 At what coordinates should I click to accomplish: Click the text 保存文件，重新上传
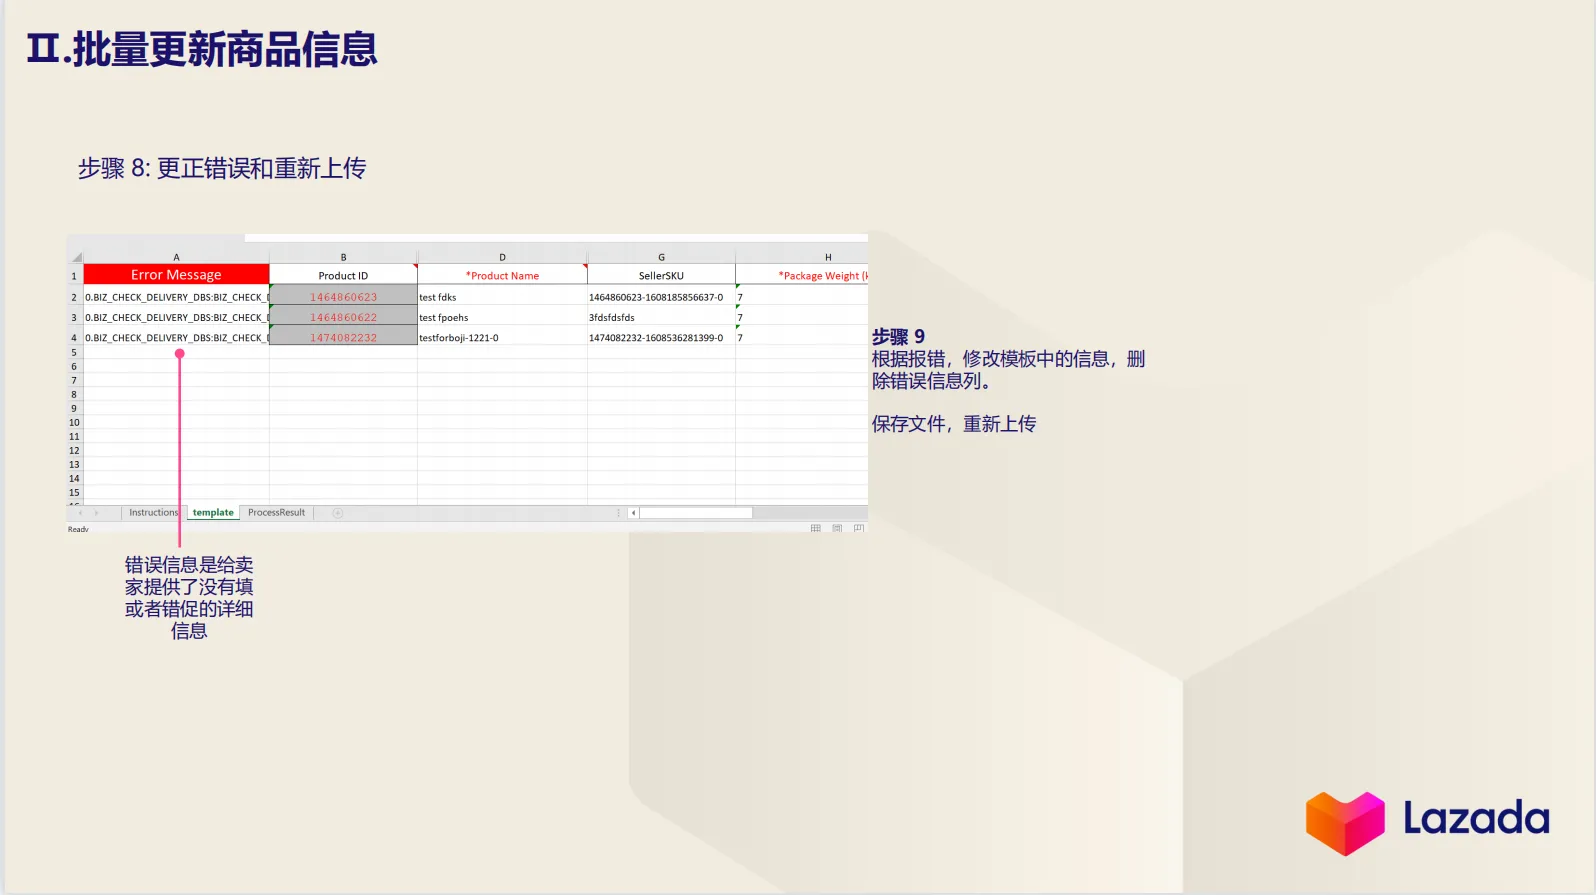point(954,424)
